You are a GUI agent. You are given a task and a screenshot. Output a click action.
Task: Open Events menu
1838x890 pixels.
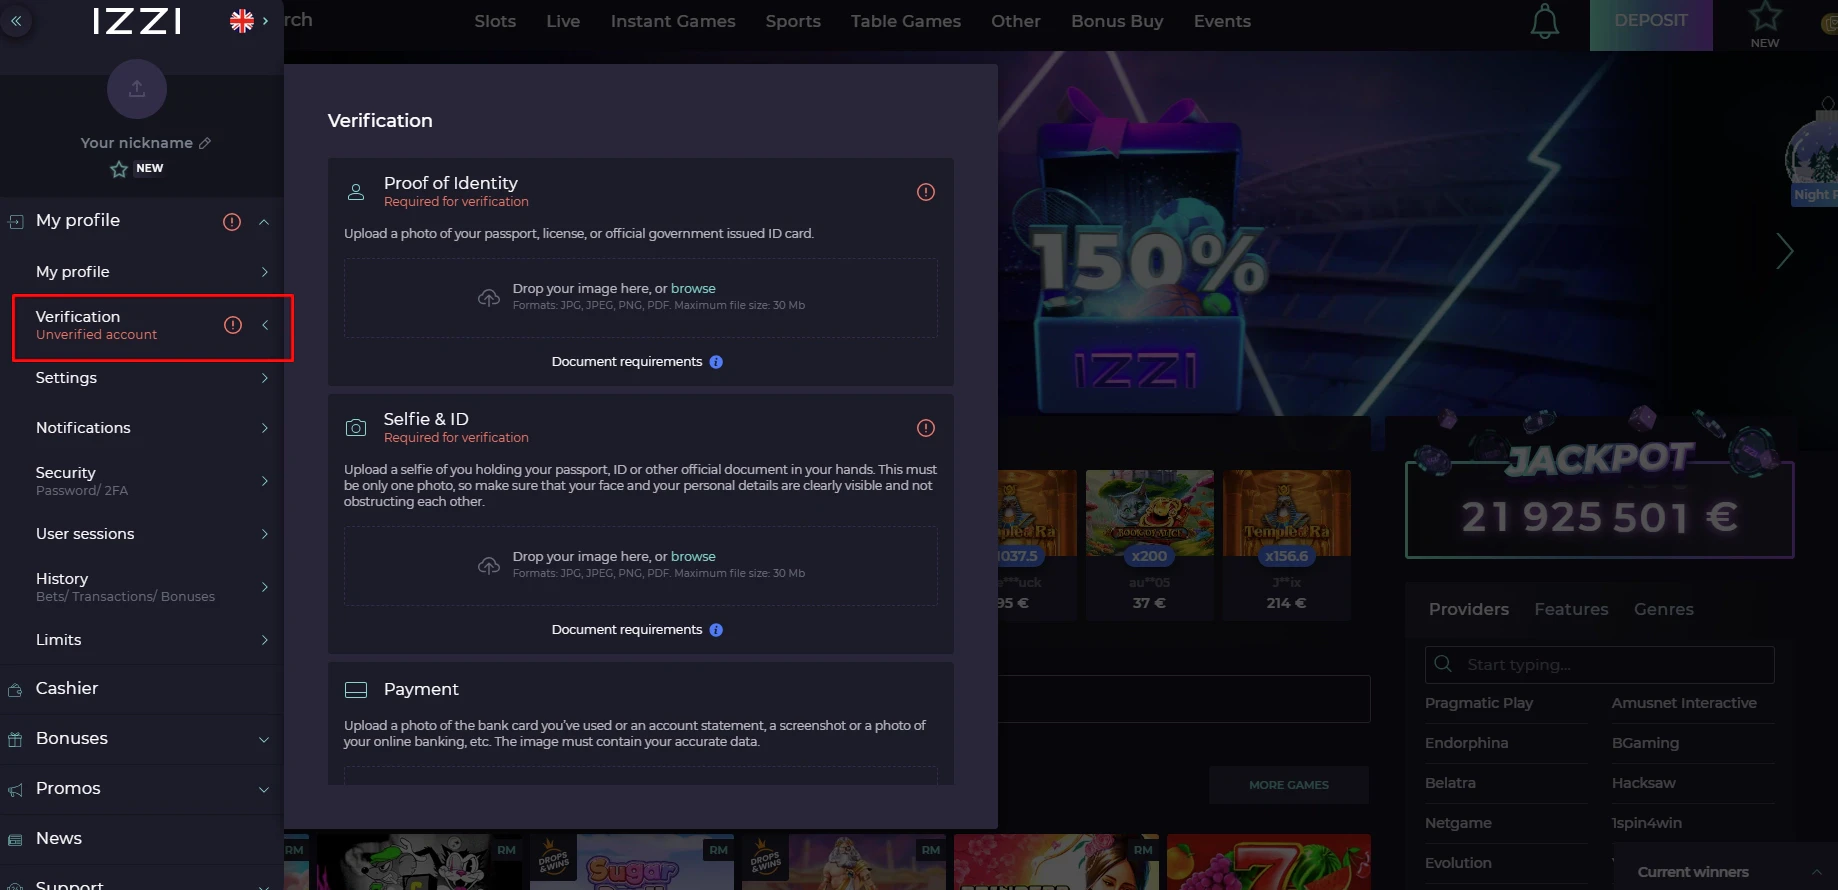click(x=1222, y=21)
